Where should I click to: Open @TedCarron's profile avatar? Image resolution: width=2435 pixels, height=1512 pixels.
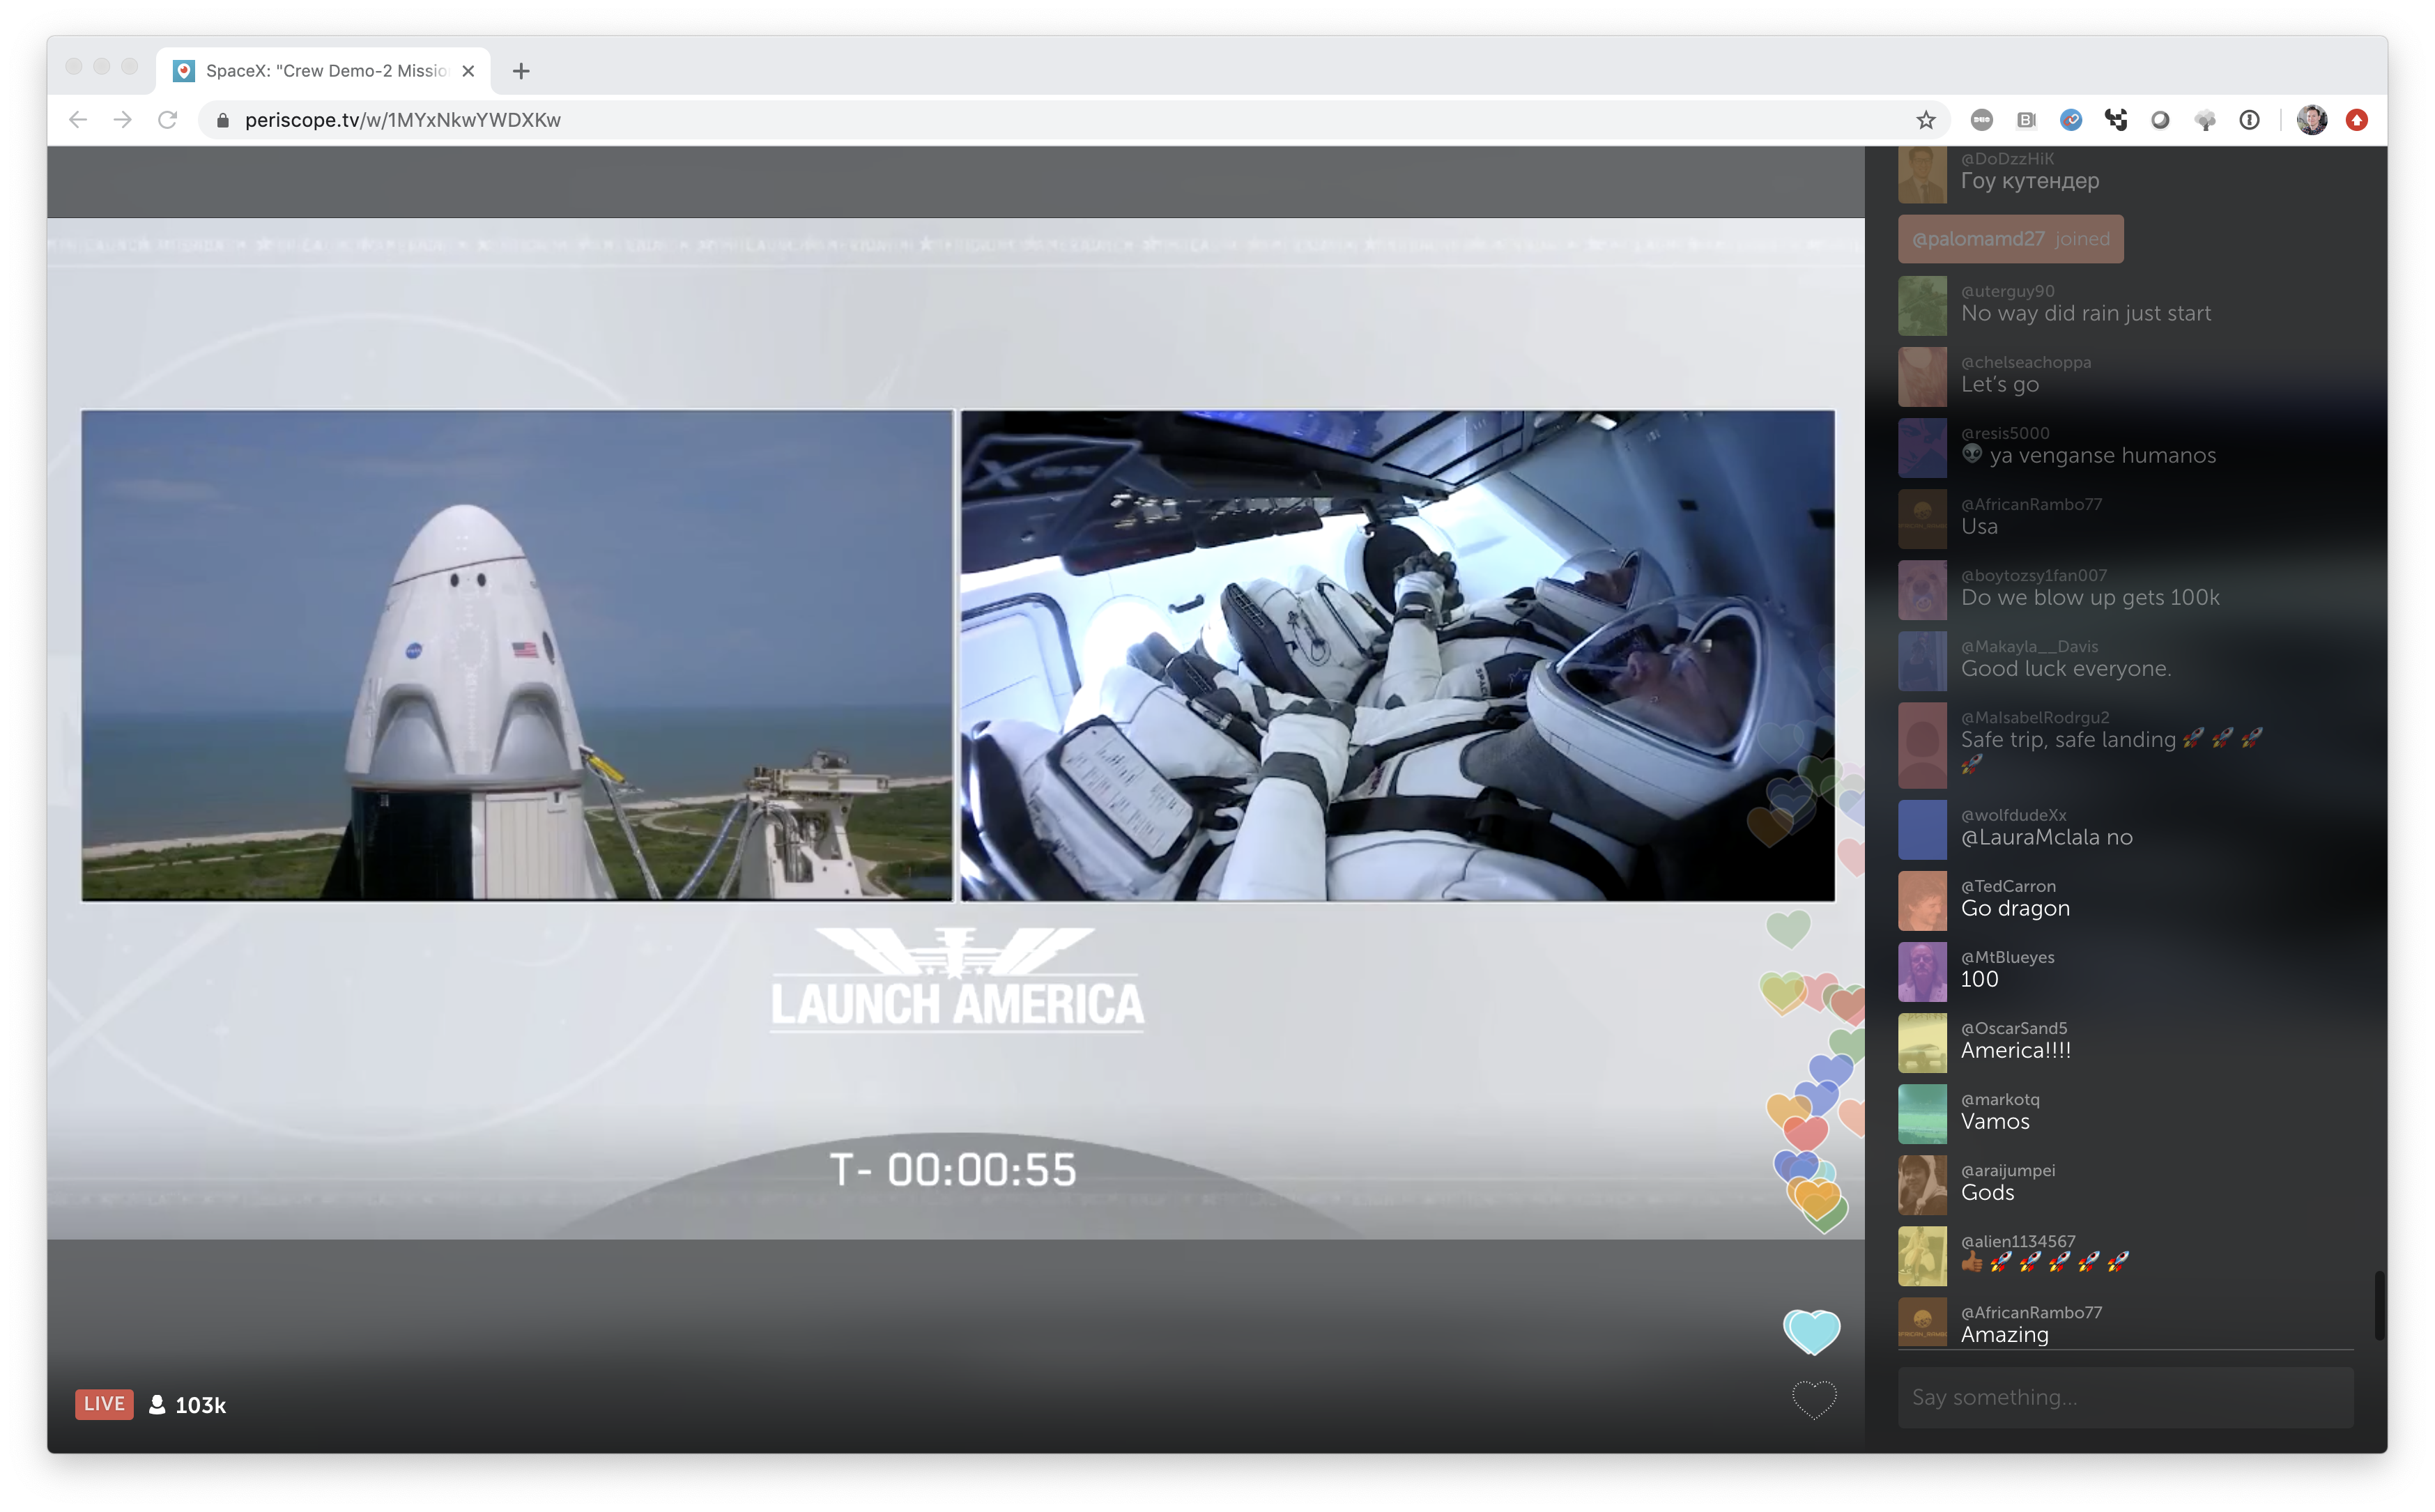point(1922,900)
